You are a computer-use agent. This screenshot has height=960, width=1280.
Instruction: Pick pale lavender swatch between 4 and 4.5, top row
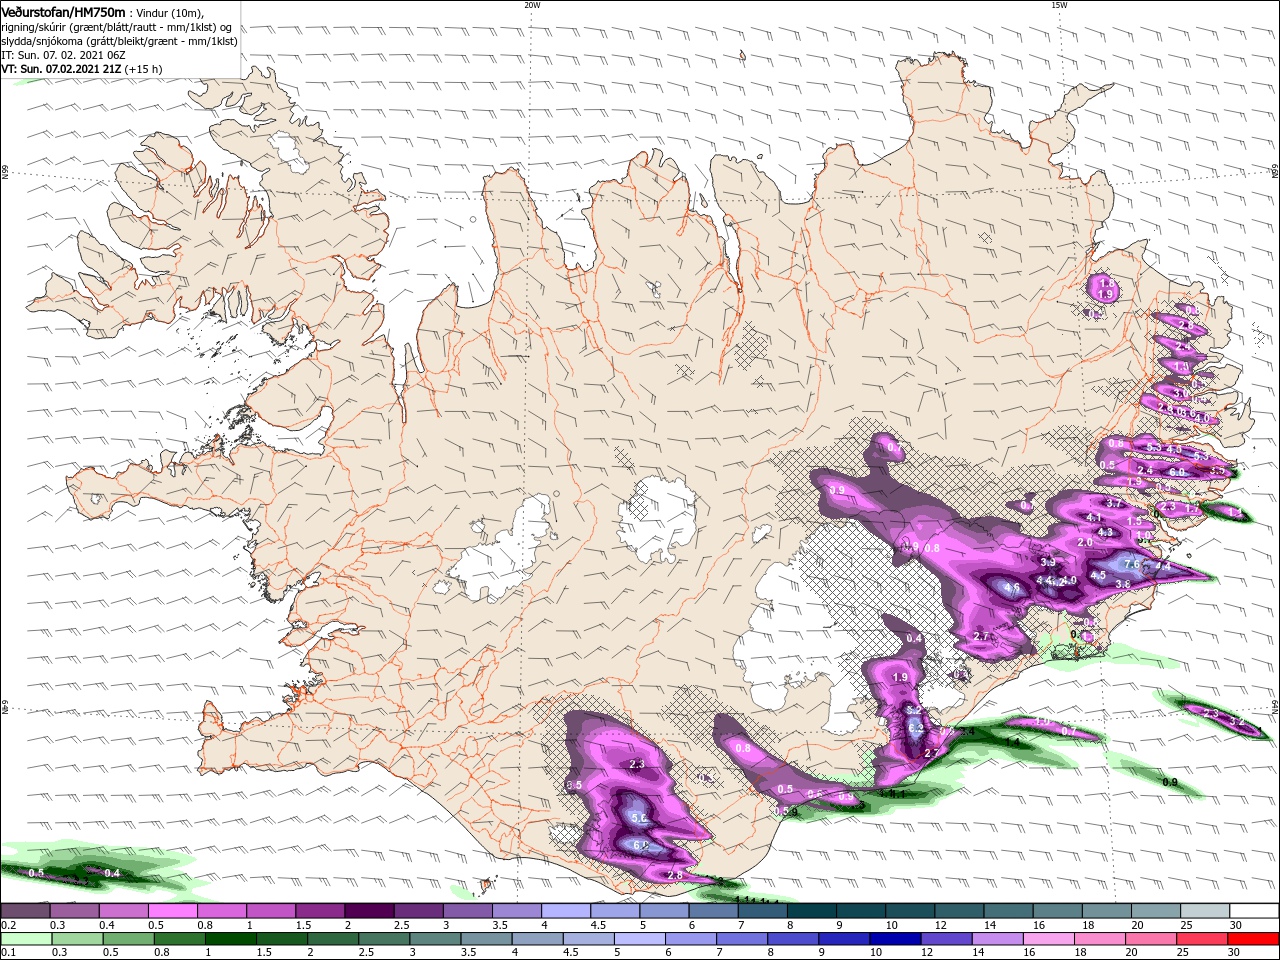(564, 911)
